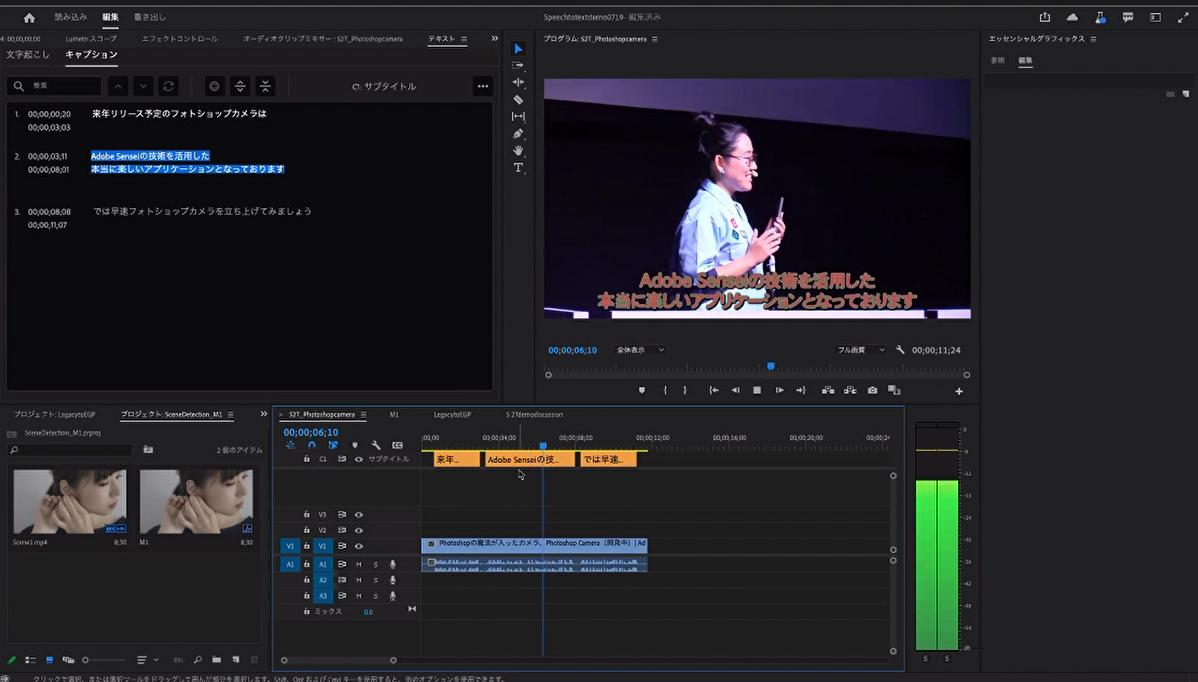
Task: Go to In point in Program monitor
Action: click(x=714, y=390)
